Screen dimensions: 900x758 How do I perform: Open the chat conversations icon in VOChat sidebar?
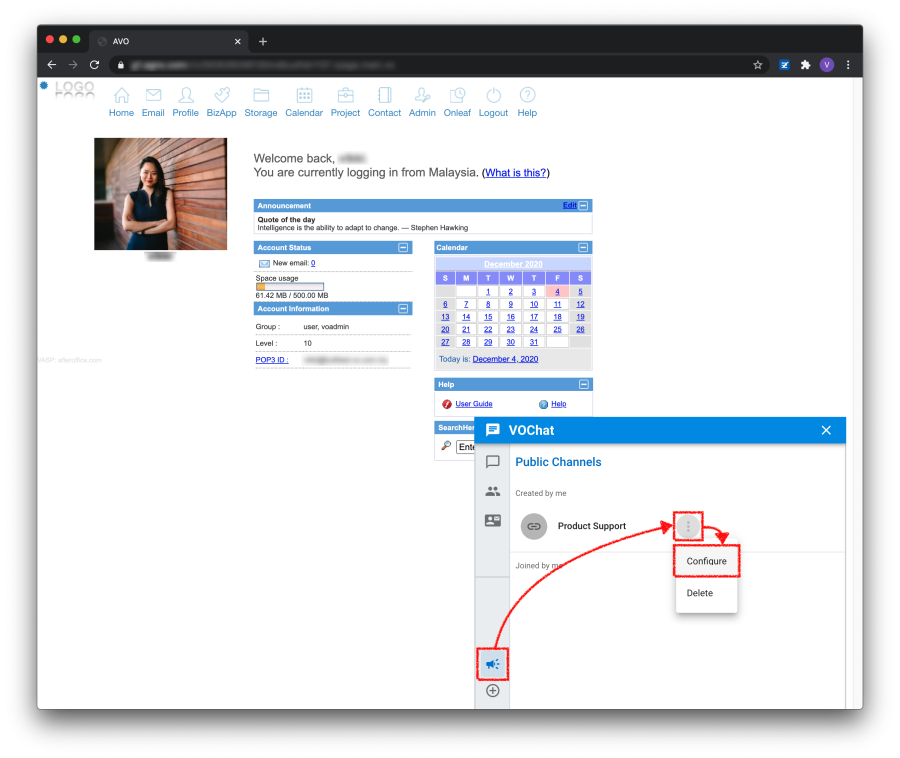coord(492,462)
